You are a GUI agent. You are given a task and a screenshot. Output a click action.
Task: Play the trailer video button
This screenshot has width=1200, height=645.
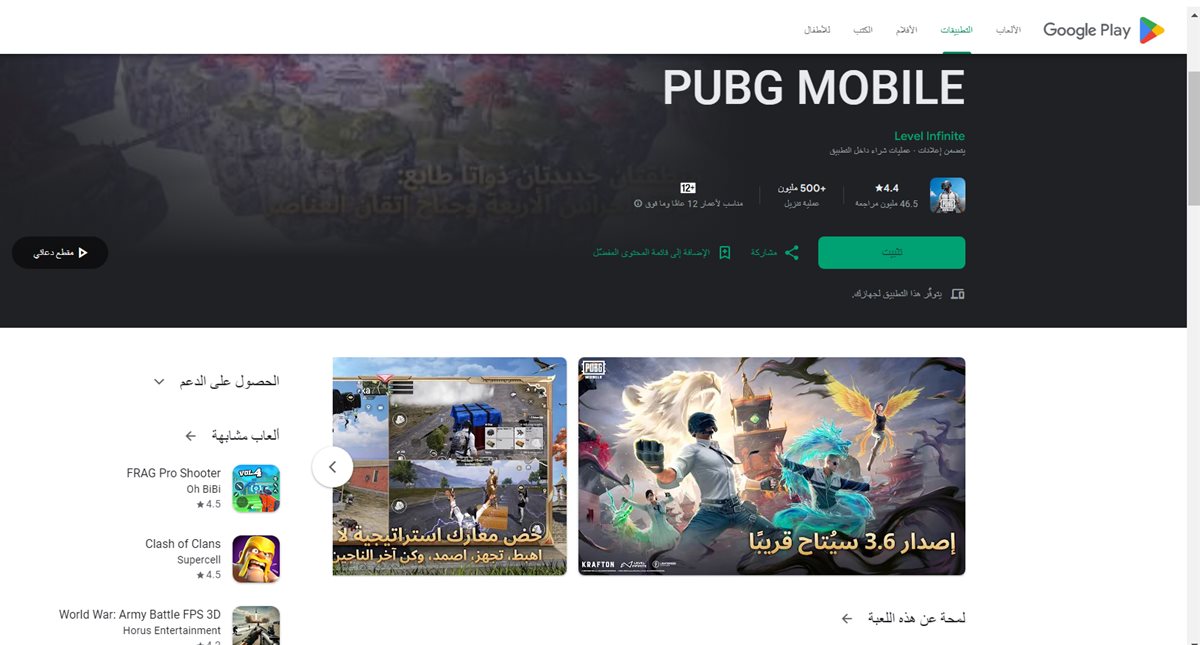pyautogui.click(x=60, y=253)
